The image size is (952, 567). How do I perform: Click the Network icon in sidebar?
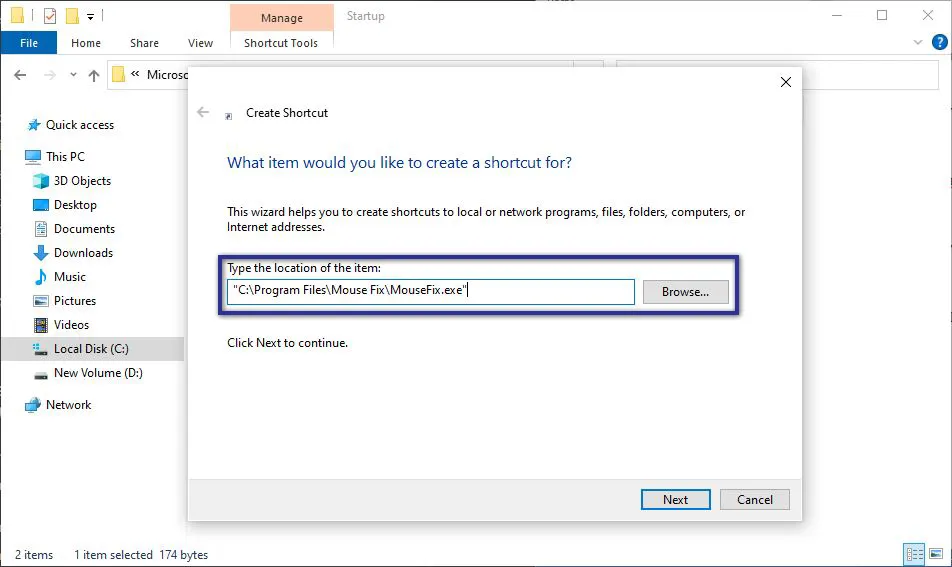33,405
